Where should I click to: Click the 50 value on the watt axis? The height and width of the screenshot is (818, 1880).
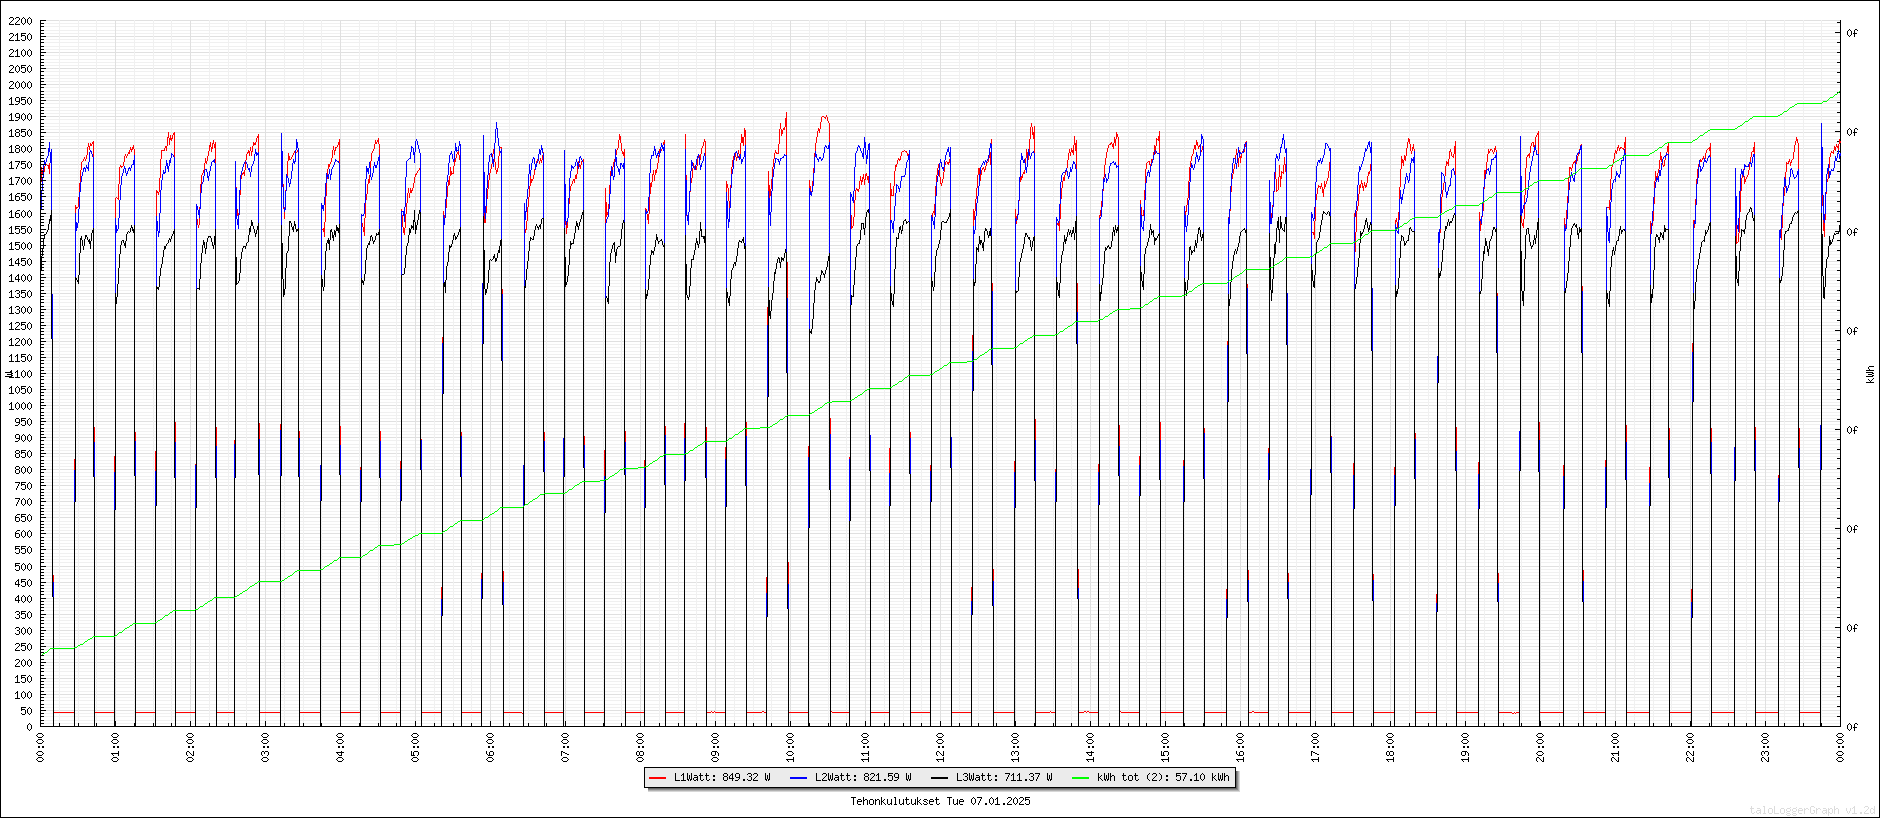pyautogui.click(x=26, y=711)
